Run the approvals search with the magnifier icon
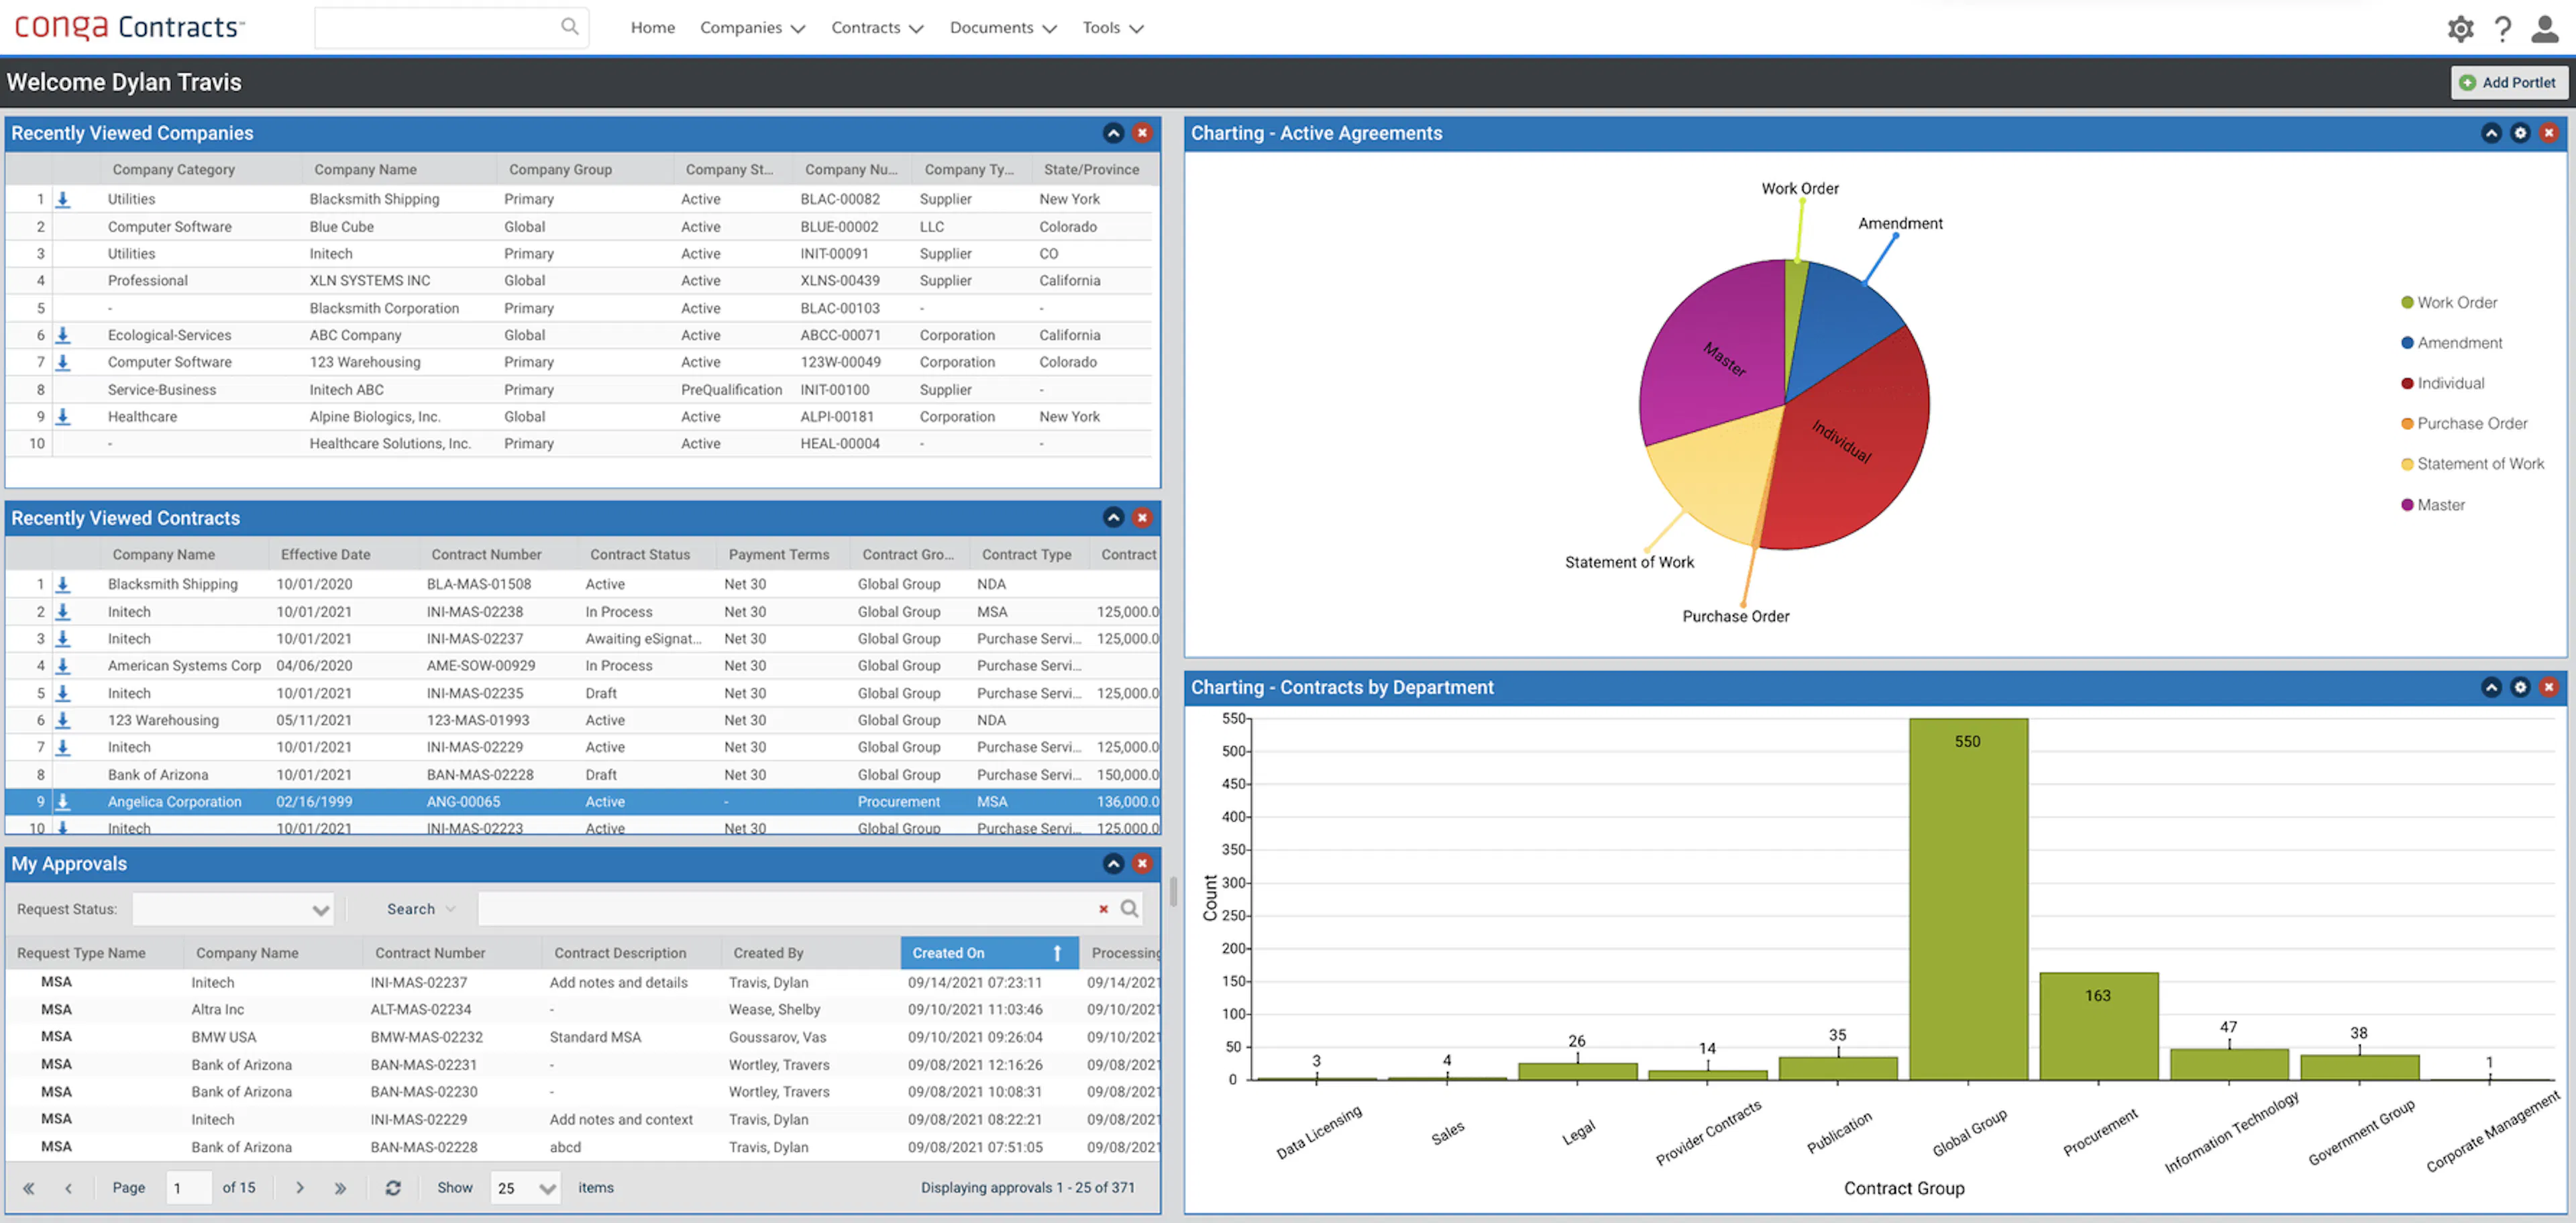 [x=1130, y=909]
